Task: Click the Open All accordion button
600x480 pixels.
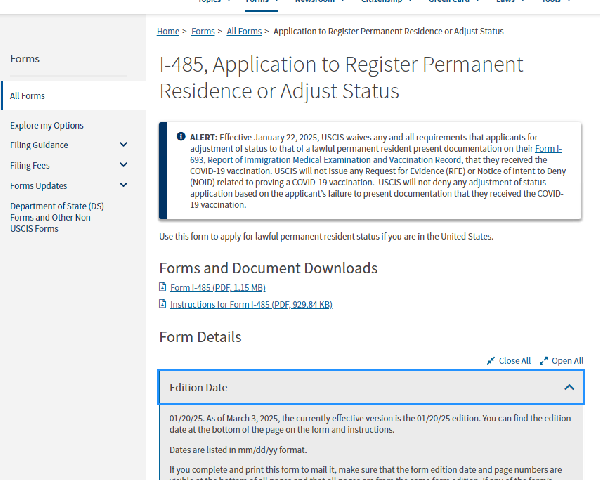Action: tap(561, 361)
